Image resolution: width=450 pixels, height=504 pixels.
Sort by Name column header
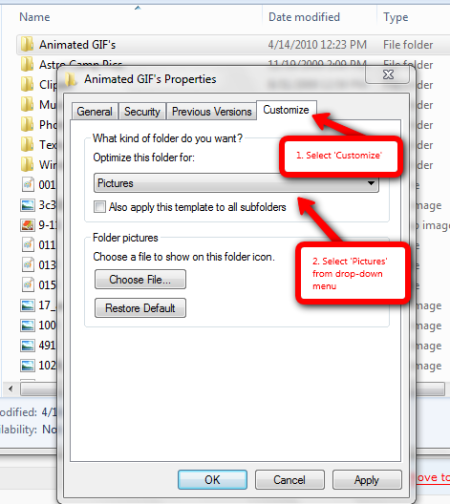(35, 17)
